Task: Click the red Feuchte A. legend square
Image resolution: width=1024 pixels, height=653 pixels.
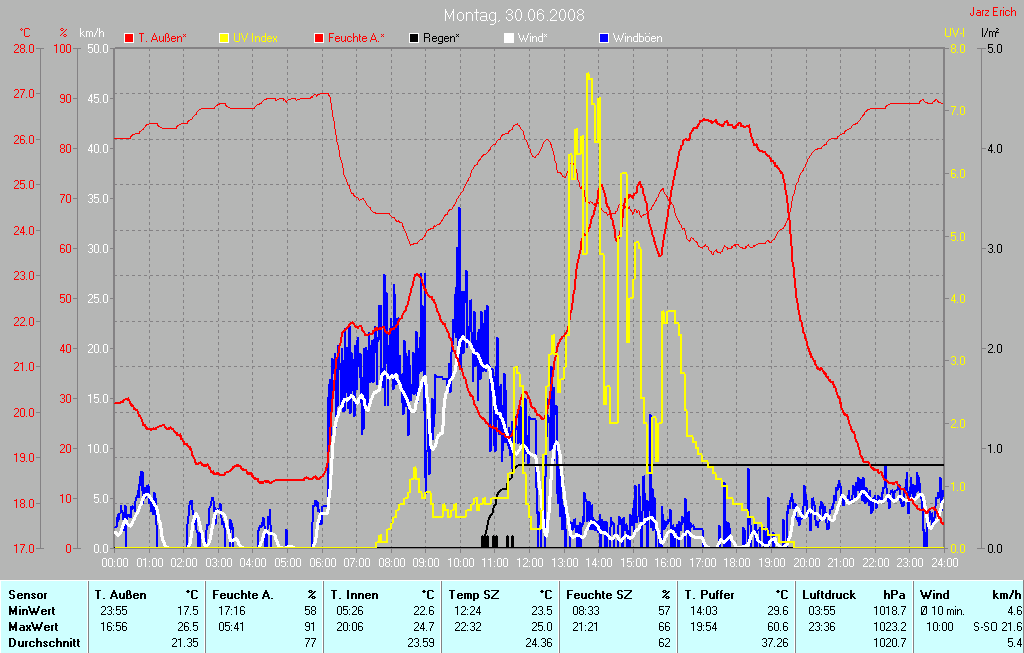Action: (x=319, y=38)
